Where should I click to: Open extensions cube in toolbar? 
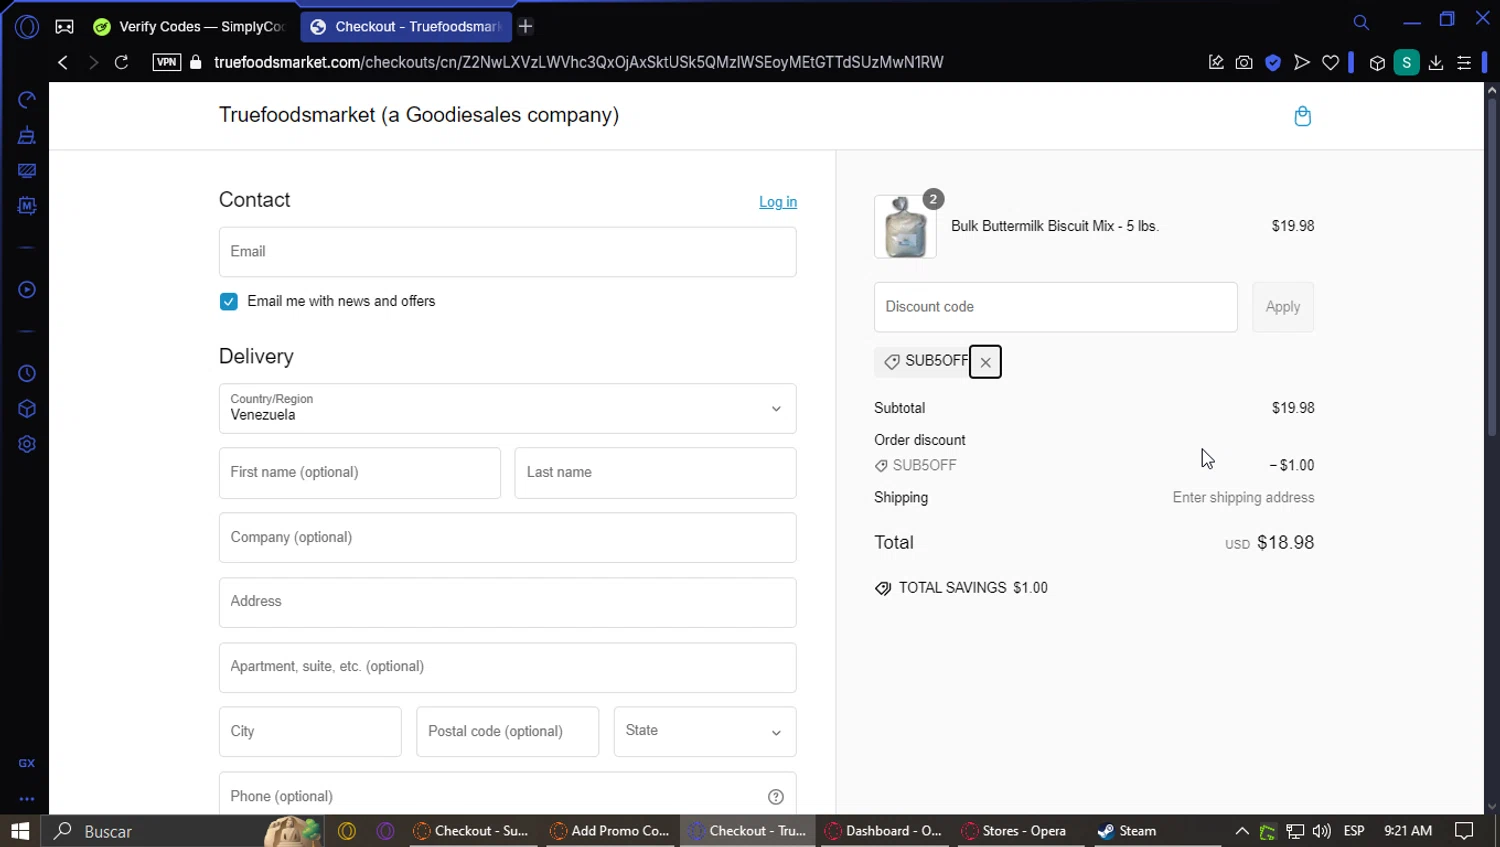1377,63
